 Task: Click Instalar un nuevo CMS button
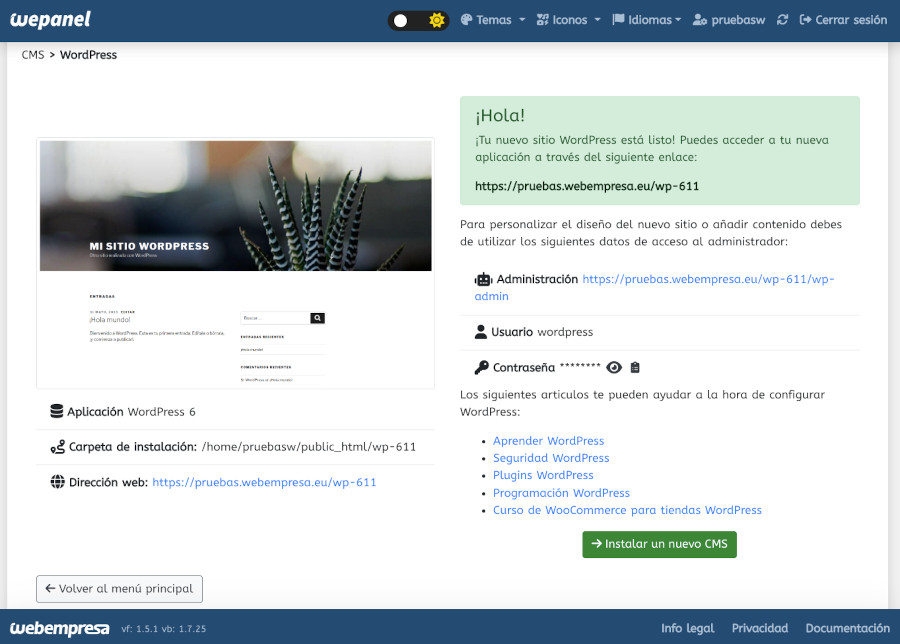coord(660,544)
